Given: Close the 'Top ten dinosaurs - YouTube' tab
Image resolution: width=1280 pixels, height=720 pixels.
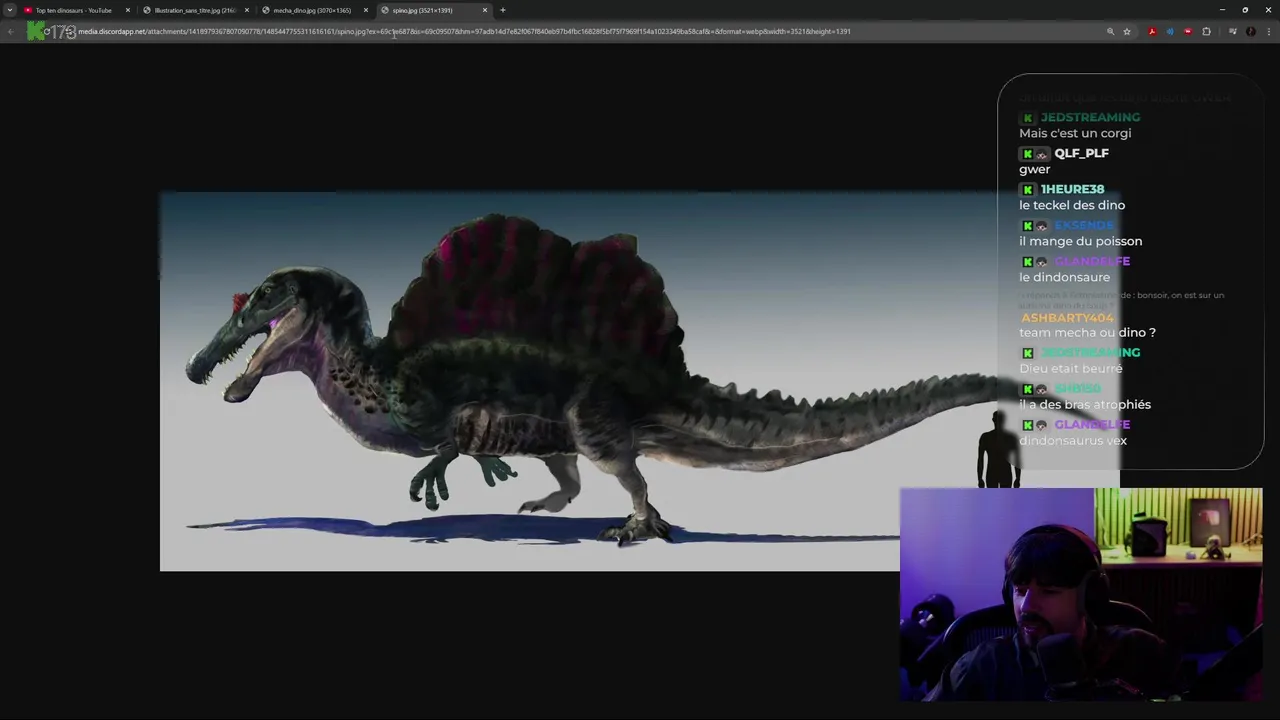Looking at the screenshot, I should pos(127,10).
